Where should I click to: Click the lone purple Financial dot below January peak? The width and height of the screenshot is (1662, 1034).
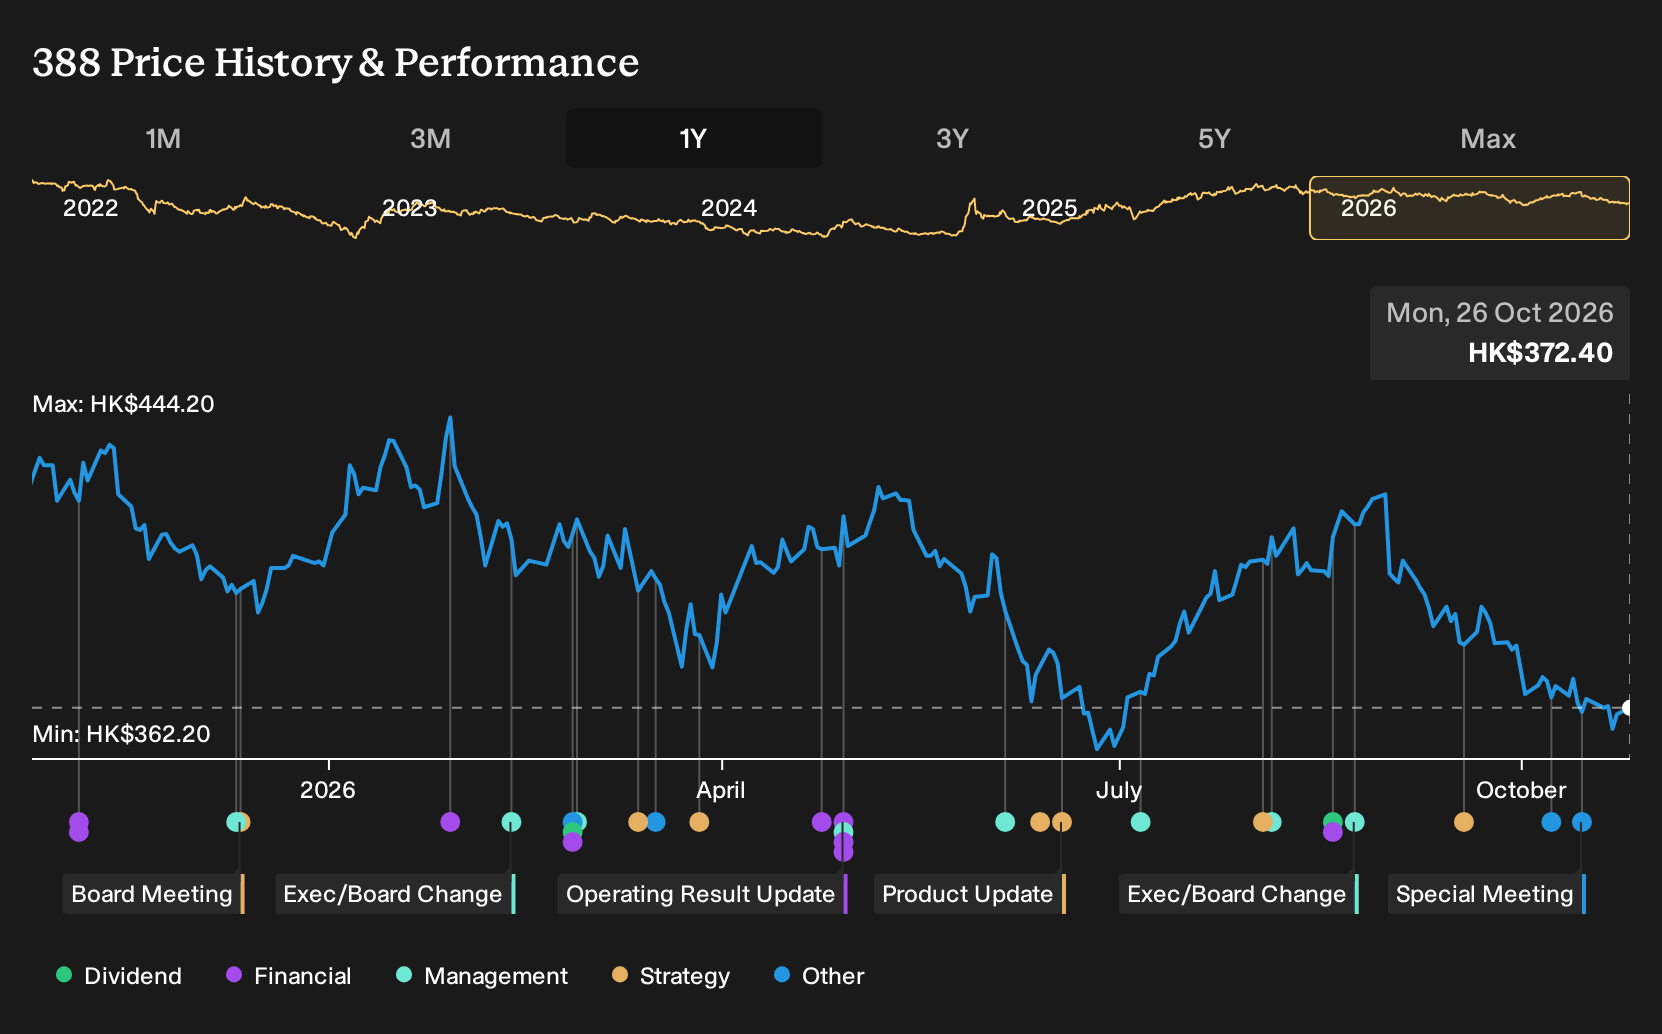tap(450, 822)
